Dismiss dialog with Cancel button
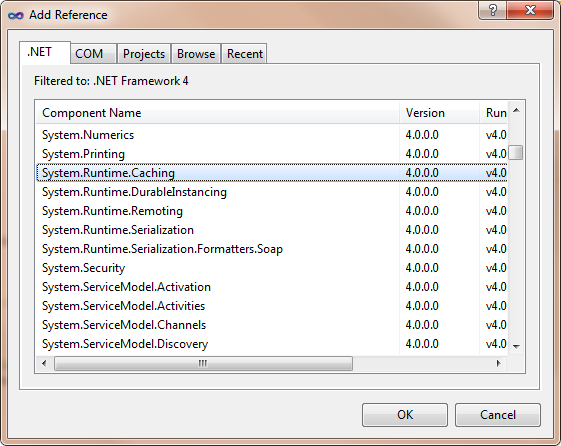 [498, 415]
